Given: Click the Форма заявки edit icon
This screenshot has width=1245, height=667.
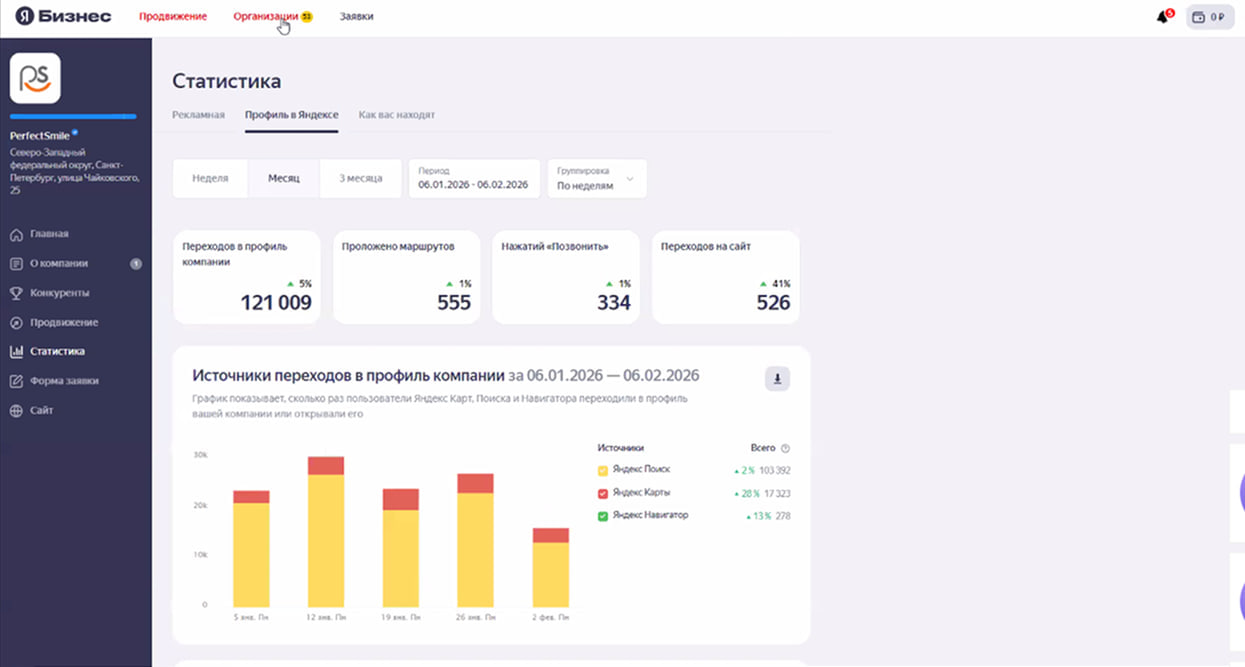Looking at the screenshot, I should coord(16,381).
